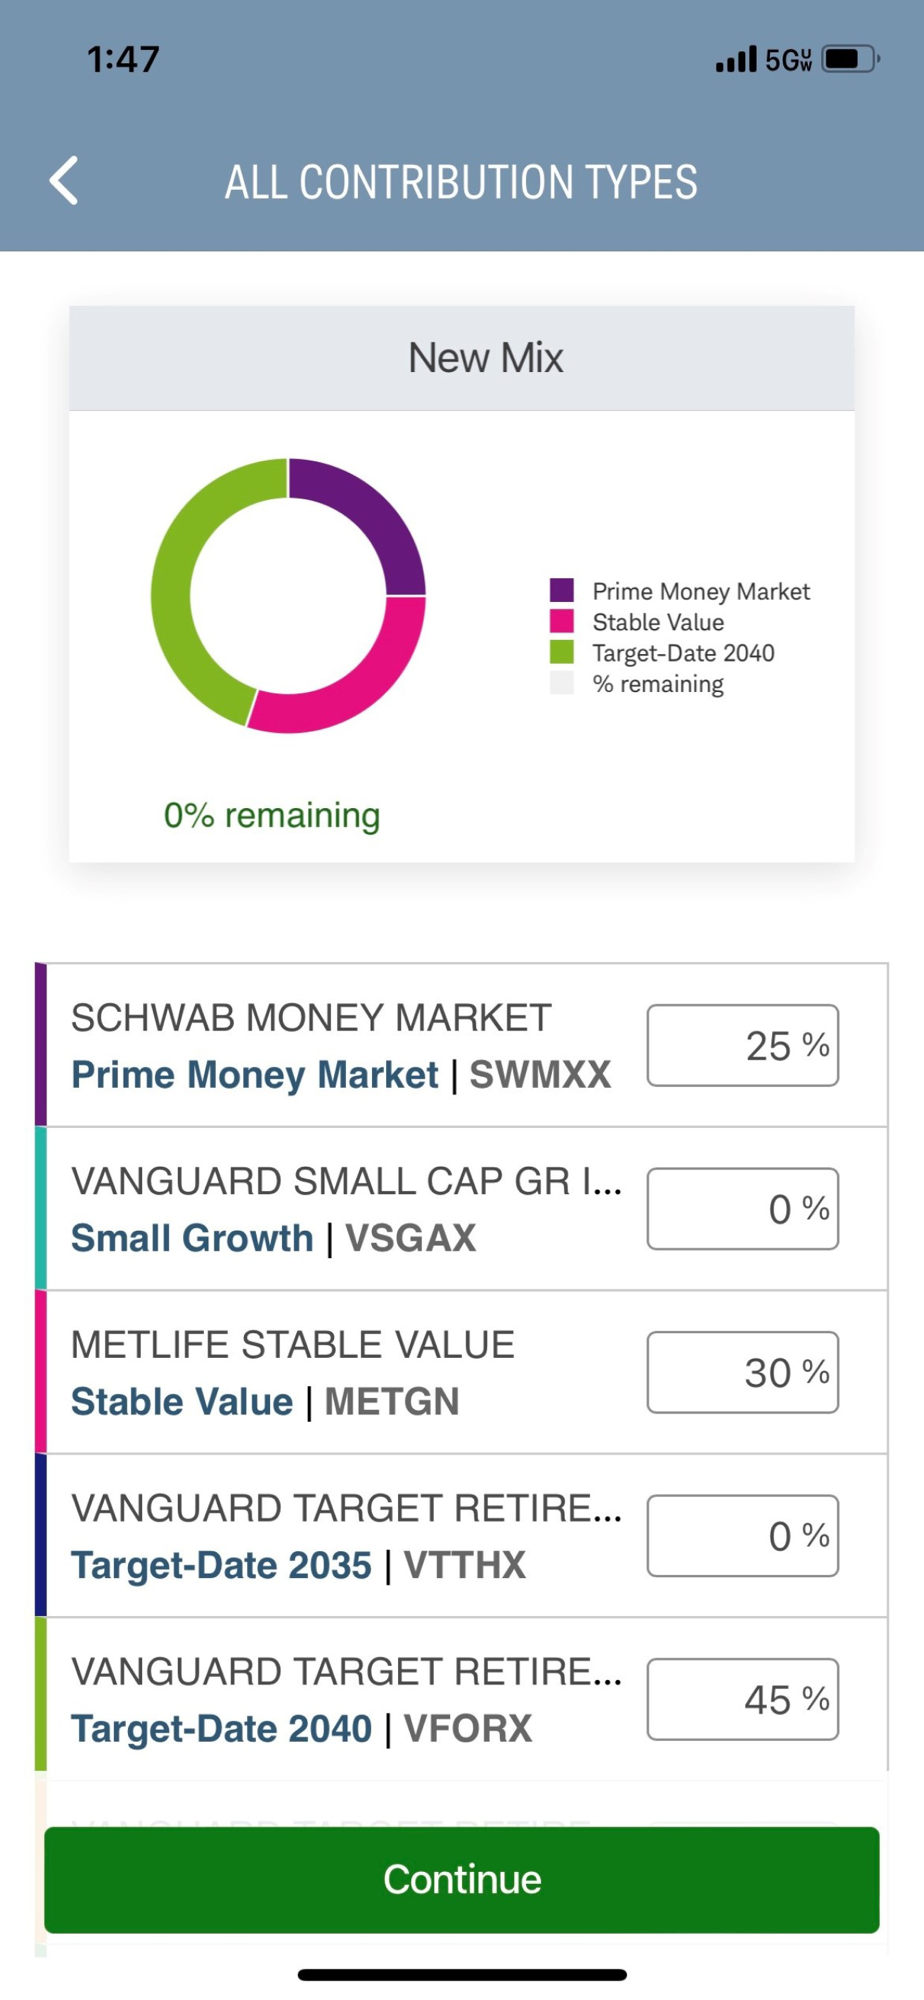Edit the Target-Date 2035 percentage field

coord(742,1536)
